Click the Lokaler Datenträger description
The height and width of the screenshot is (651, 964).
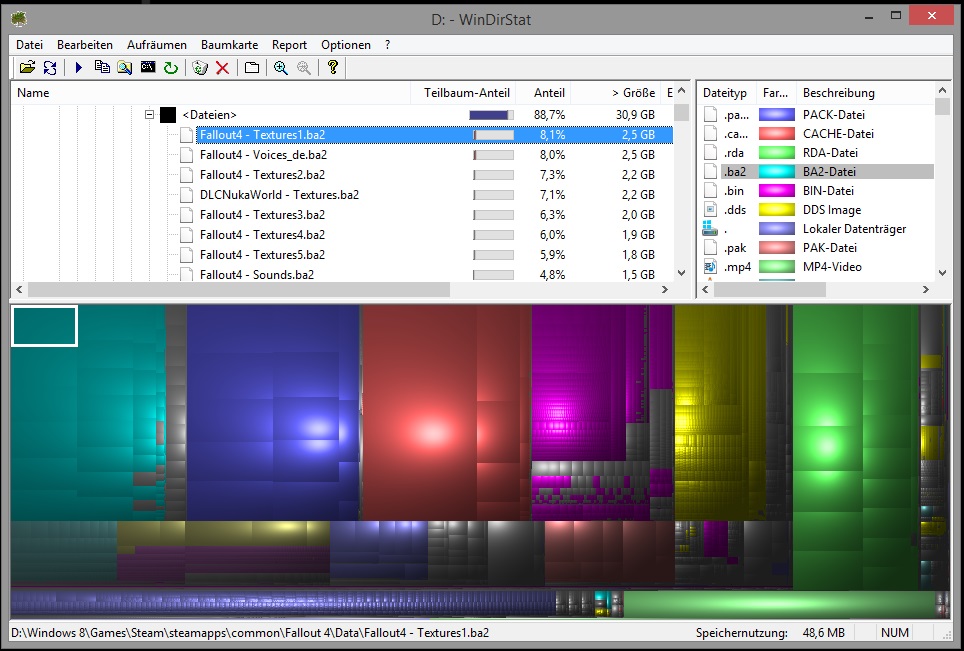coord(854,229)
